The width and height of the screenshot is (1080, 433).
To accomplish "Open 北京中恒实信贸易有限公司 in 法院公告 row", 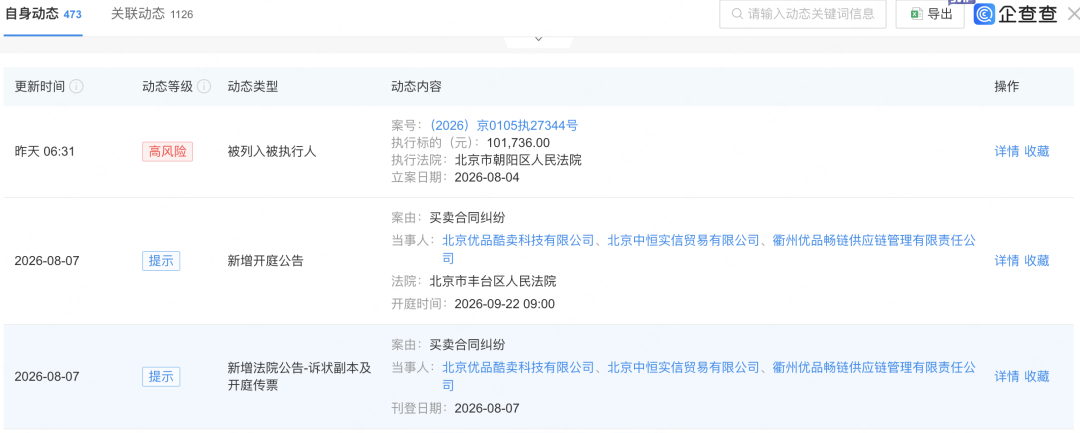I will [683, 367].
